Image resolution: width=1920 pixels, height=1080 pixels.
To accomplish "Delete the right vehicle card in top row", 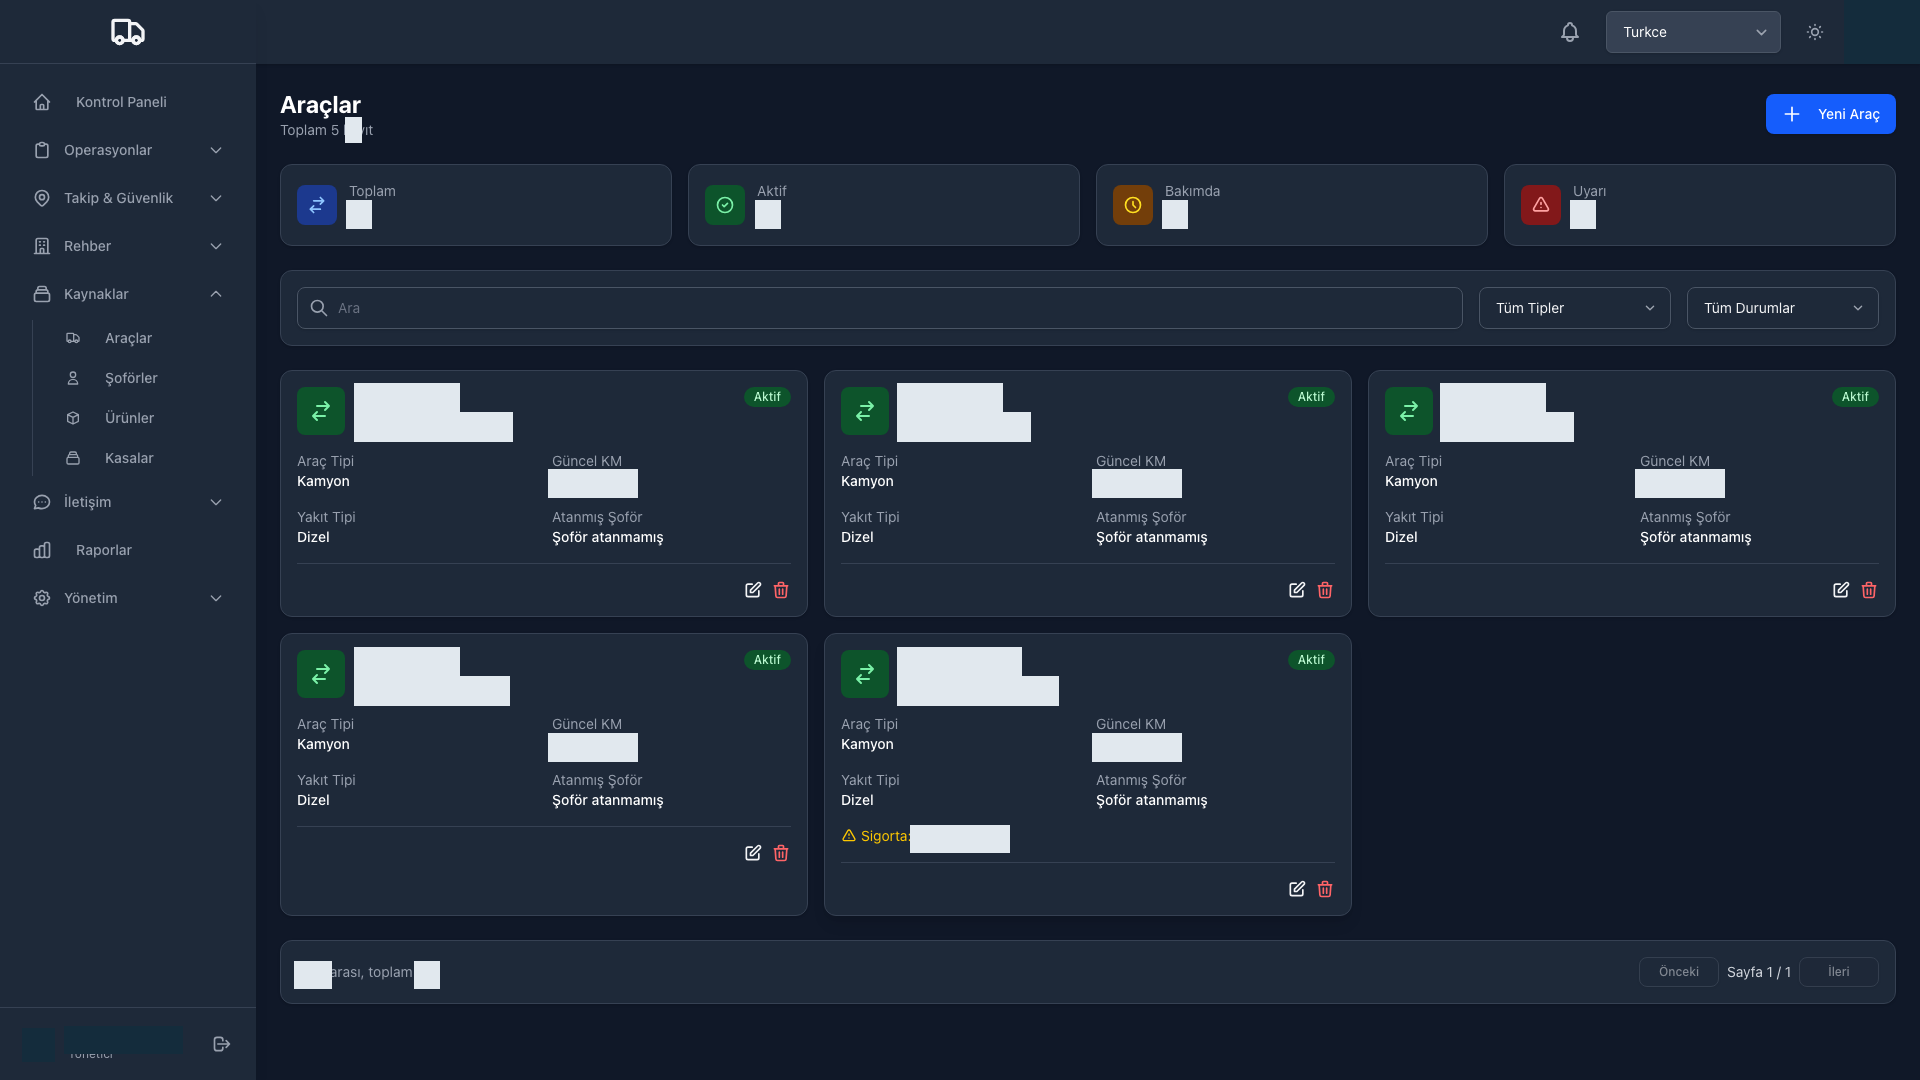I will [1869, 590].
